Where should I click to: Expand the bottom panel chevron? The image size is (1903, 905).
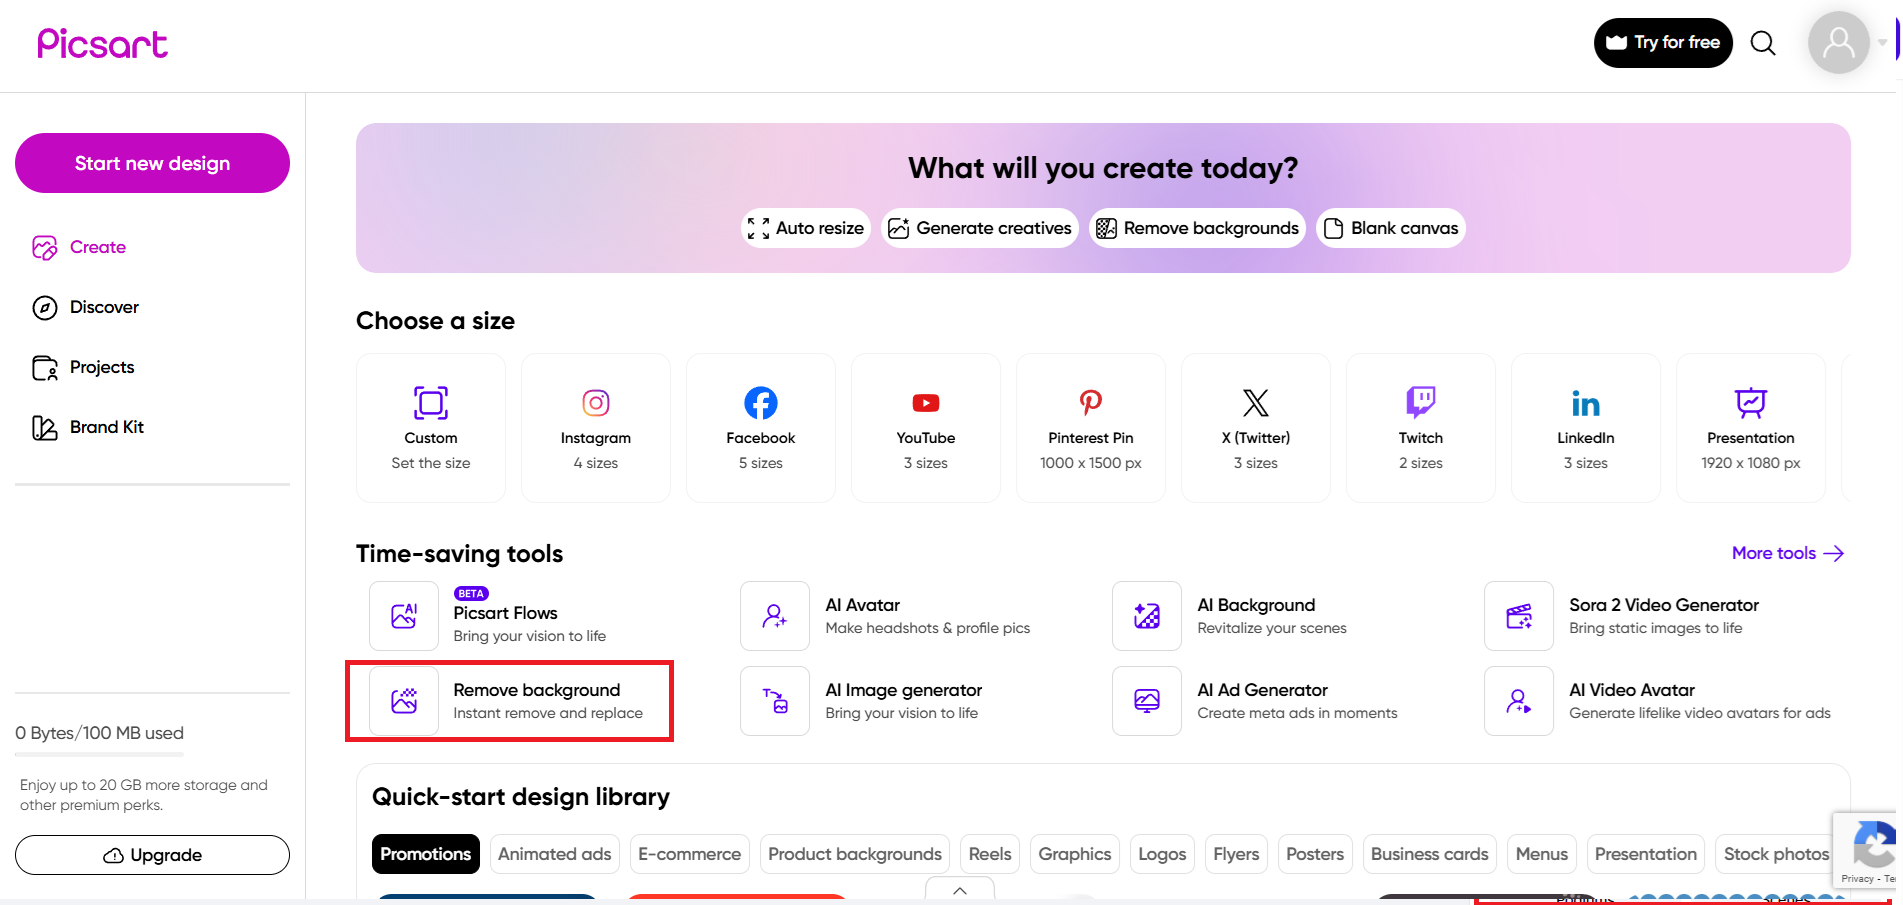pyautogui.click(x=960, y=890)
